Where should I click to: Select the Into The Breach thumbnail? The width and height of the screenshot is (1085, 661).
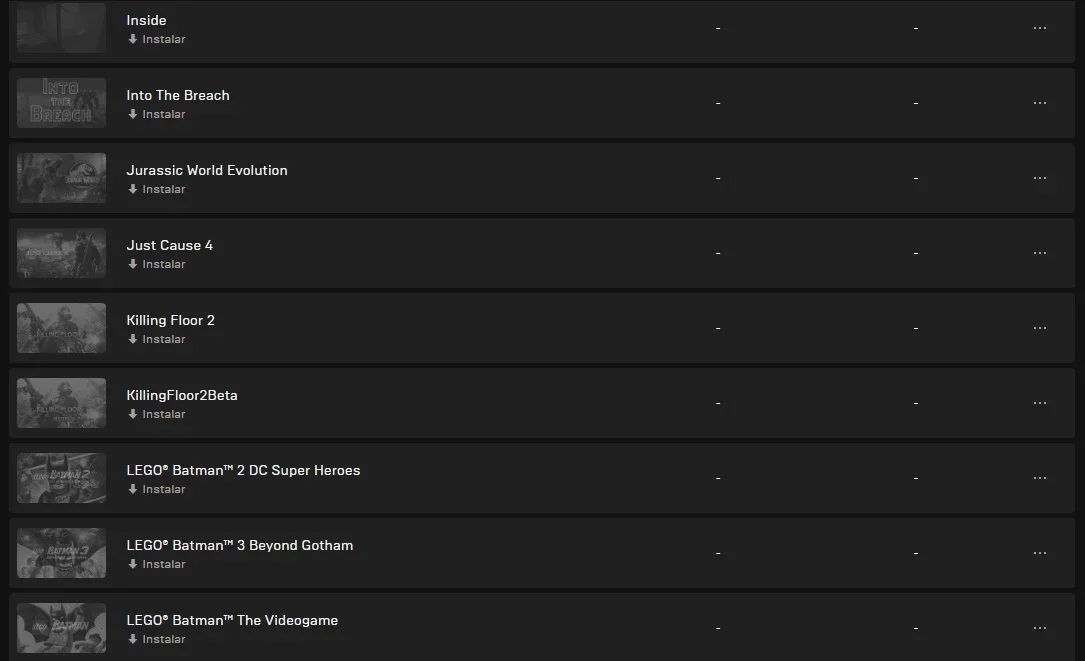(62, 103)
